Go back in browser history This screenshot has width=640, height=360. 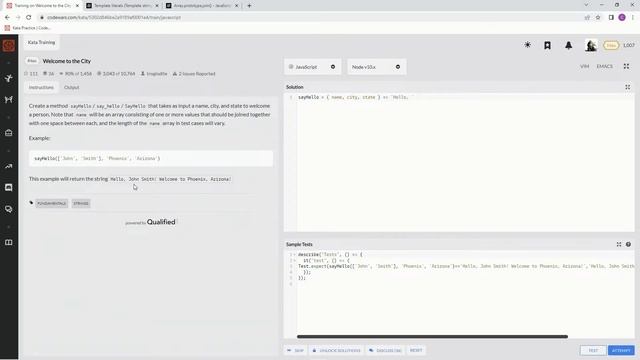[7, 18]
